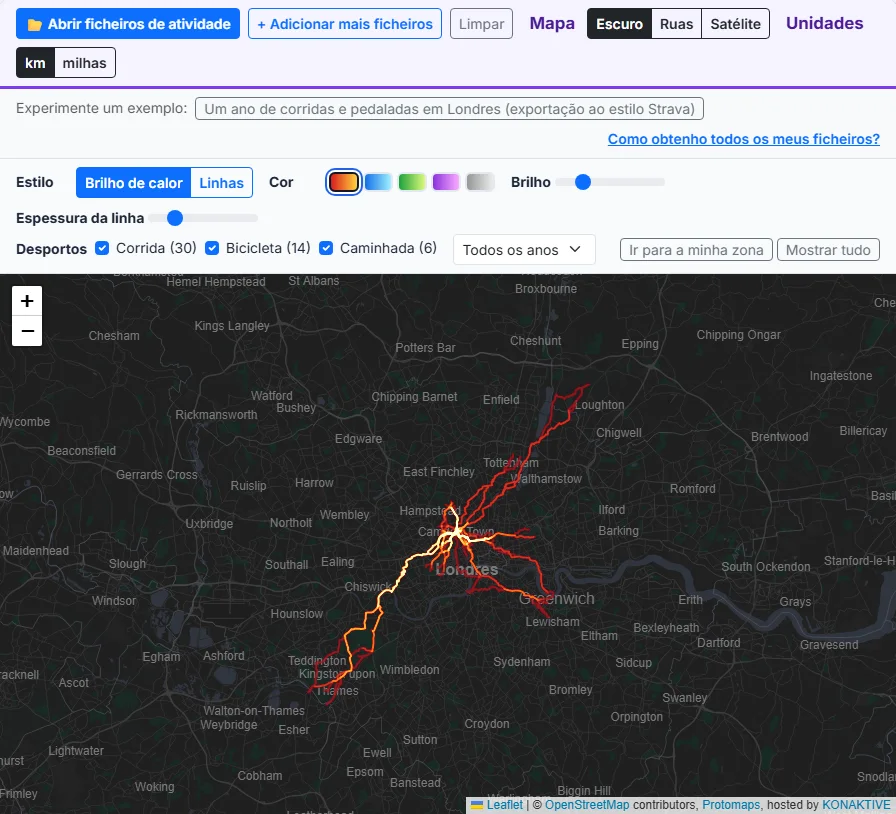The image size is (896, 814).
Task: Choose Linhas style
Action: [x=222, y=183]
